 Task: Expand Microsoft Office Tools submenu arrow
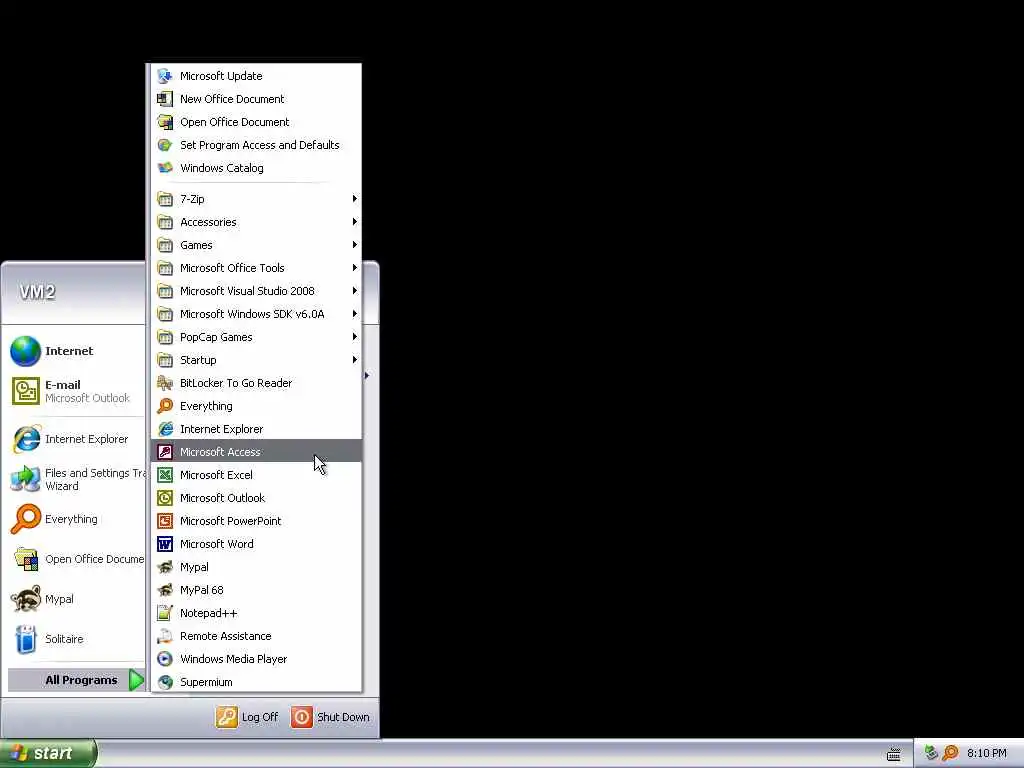(355, 268)
